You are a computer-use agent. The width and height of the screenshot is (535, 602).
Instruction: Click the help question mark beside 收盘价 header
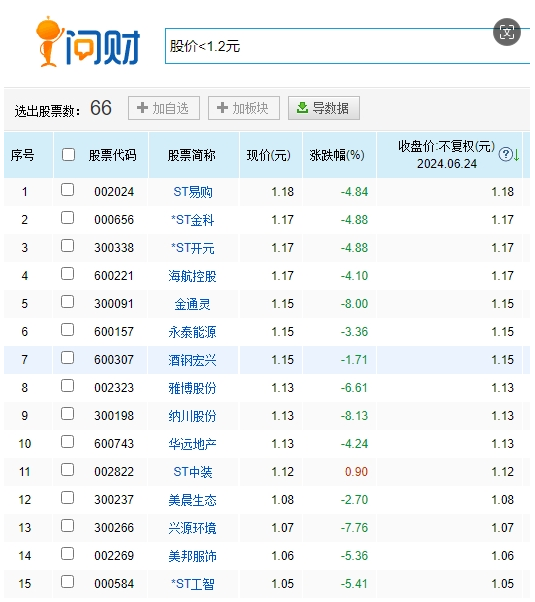(x=505, y=154)
